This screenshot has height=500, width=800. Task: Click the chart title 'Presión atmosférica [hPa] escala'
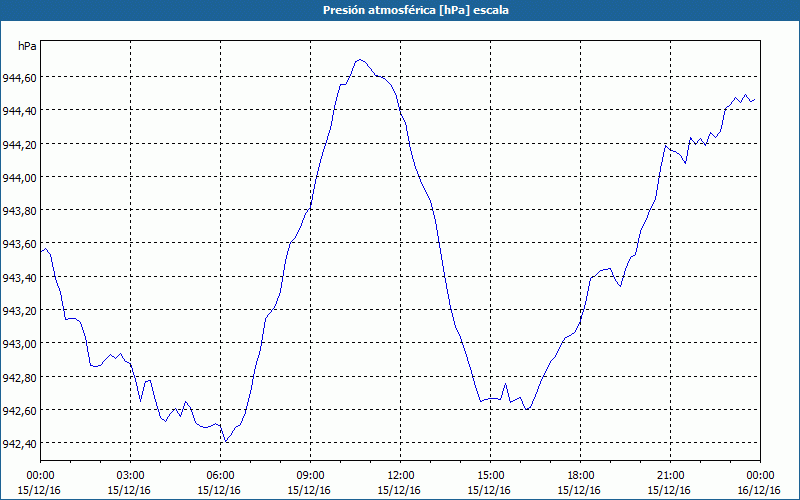click(x=416, y=10)
